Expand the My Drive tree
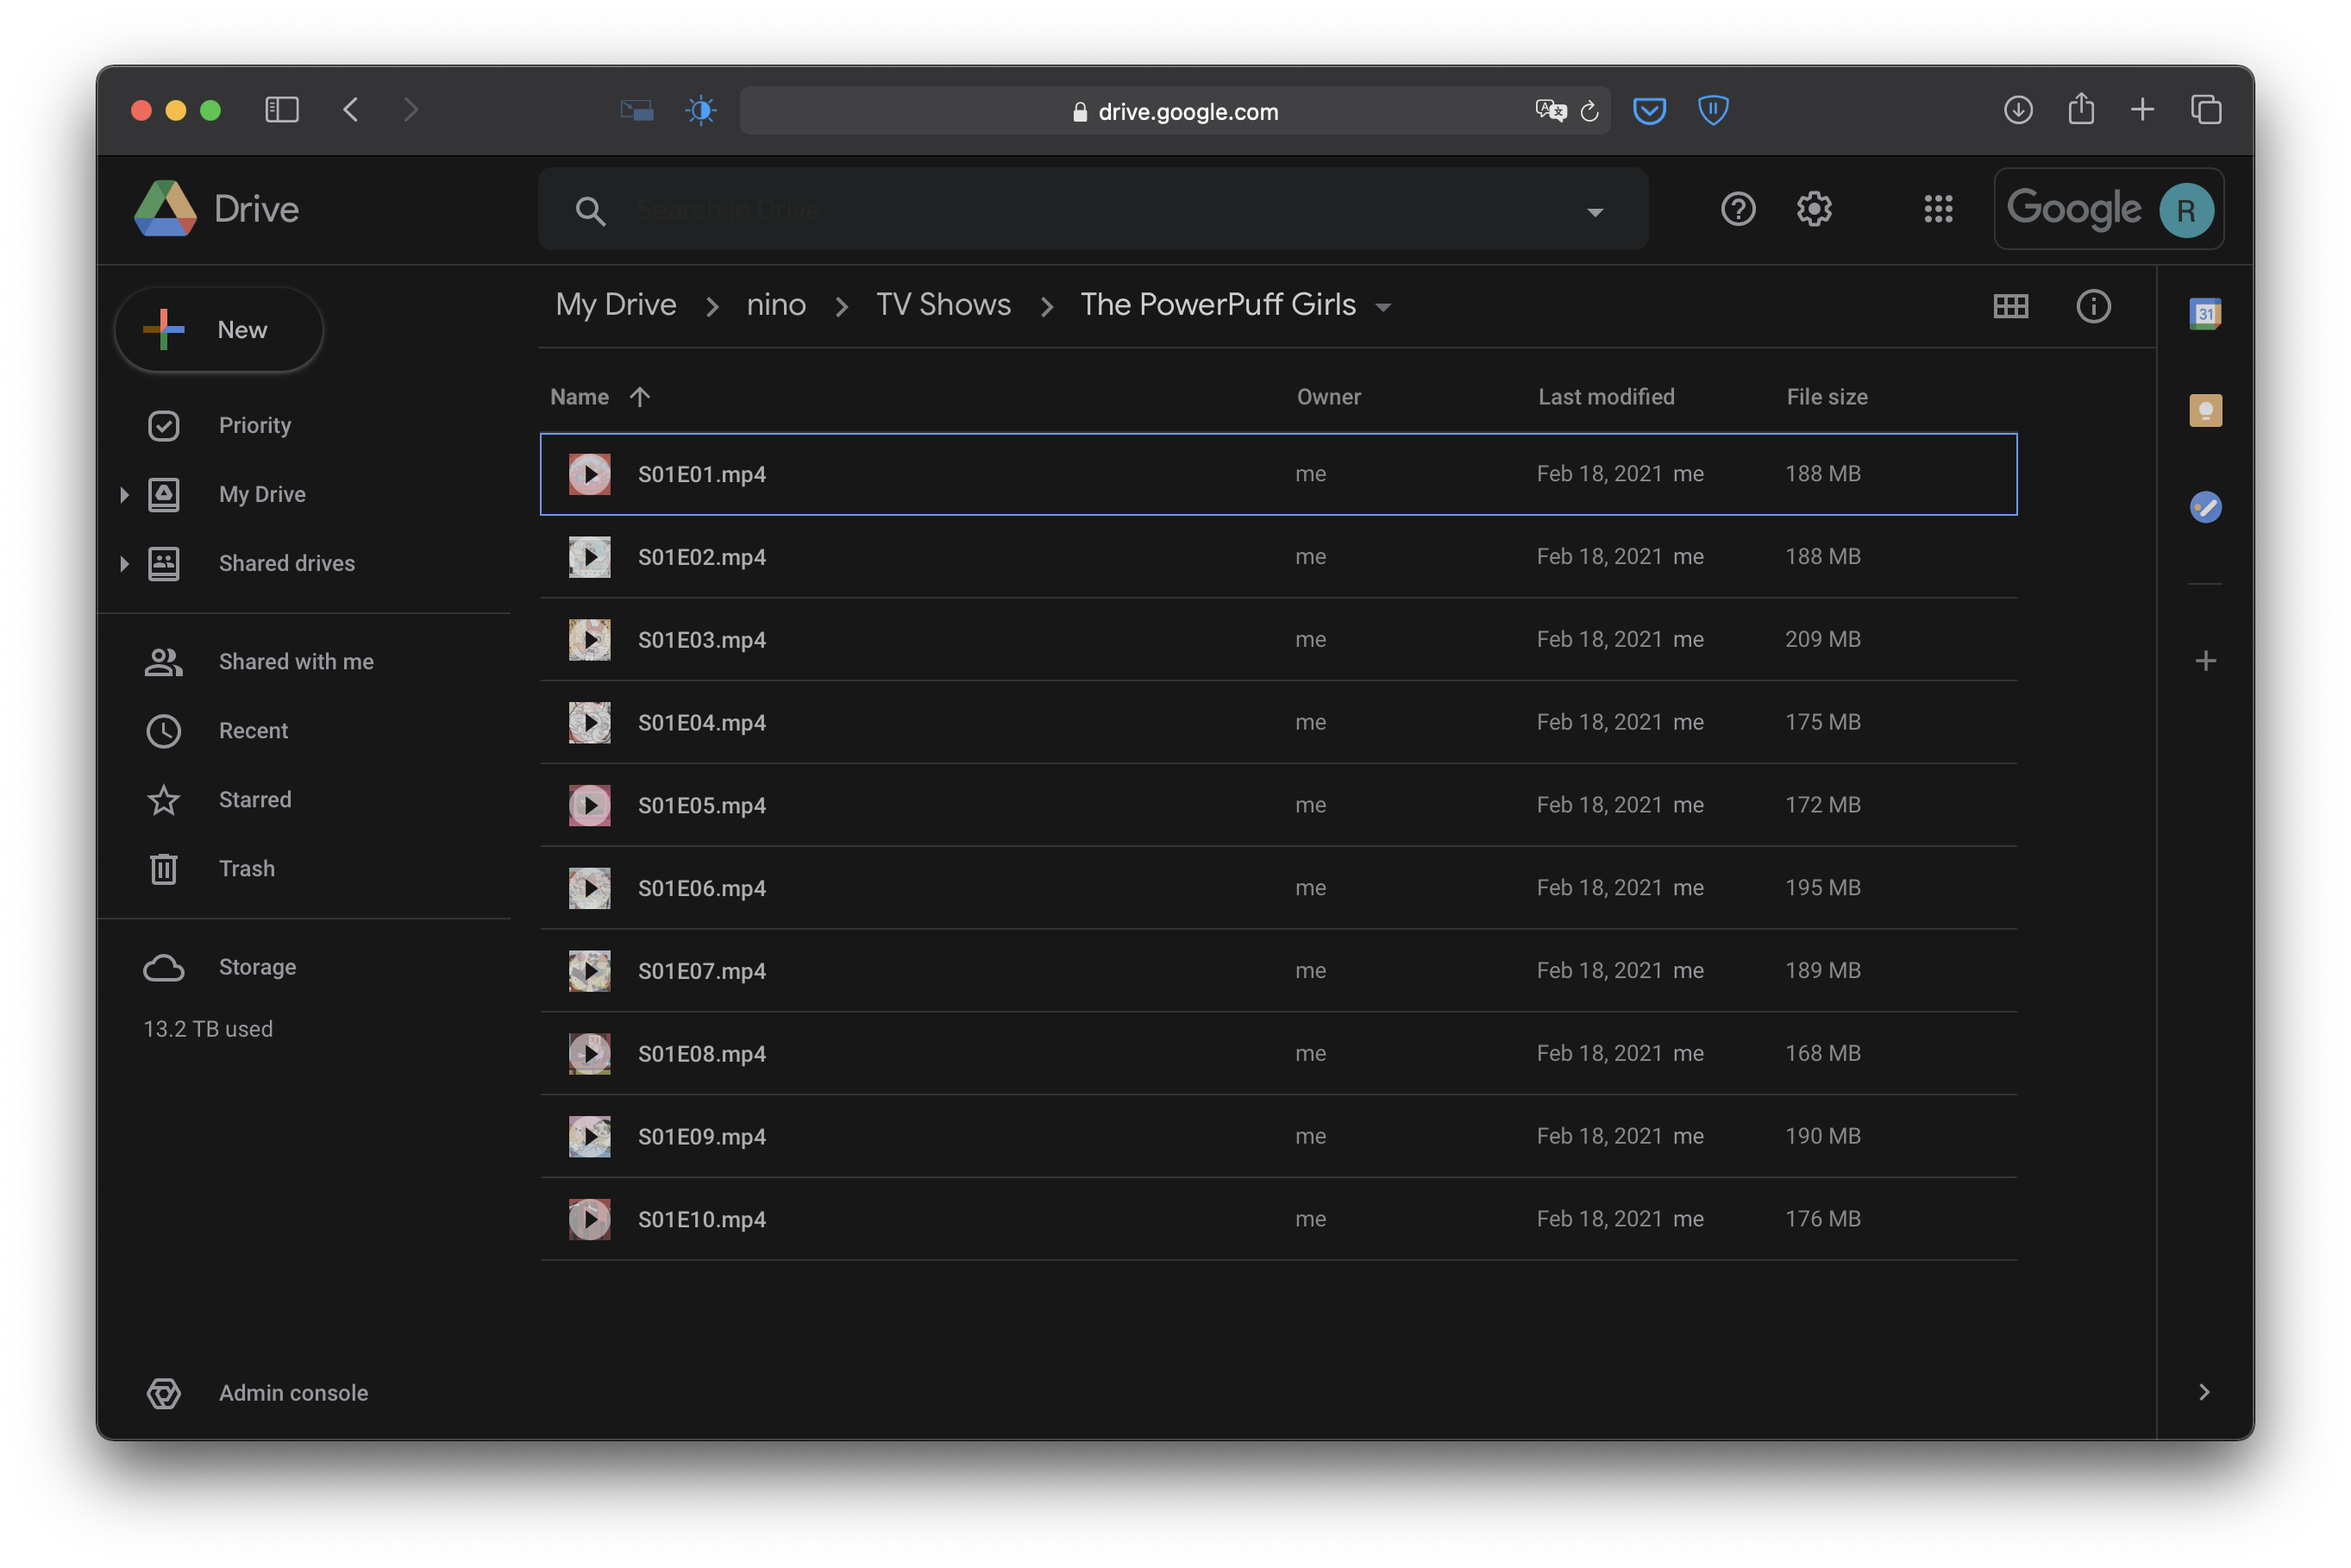The height and width of the screenshot is (1568, 2351). 124,495
